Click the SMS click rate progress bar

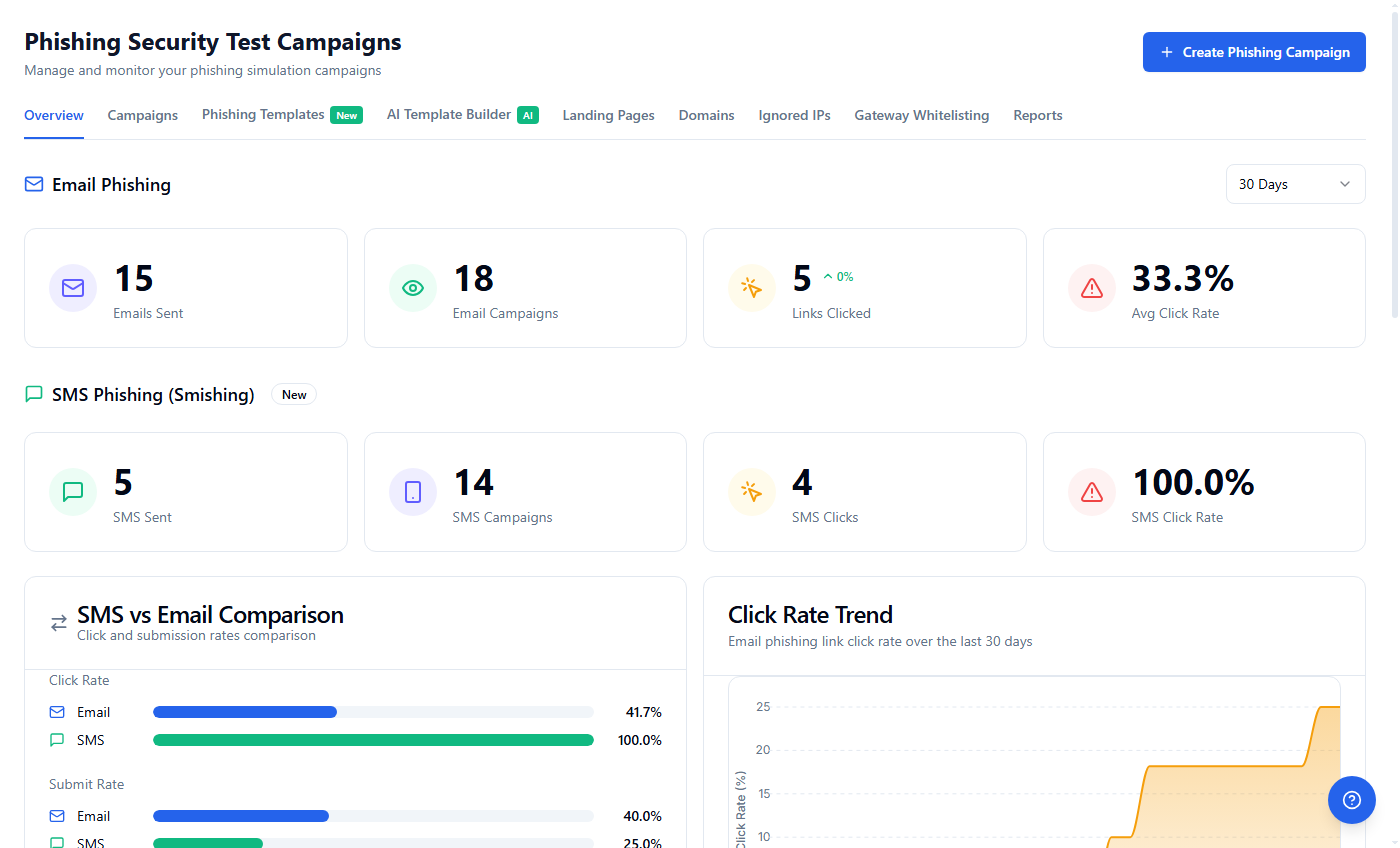[373, 740]
